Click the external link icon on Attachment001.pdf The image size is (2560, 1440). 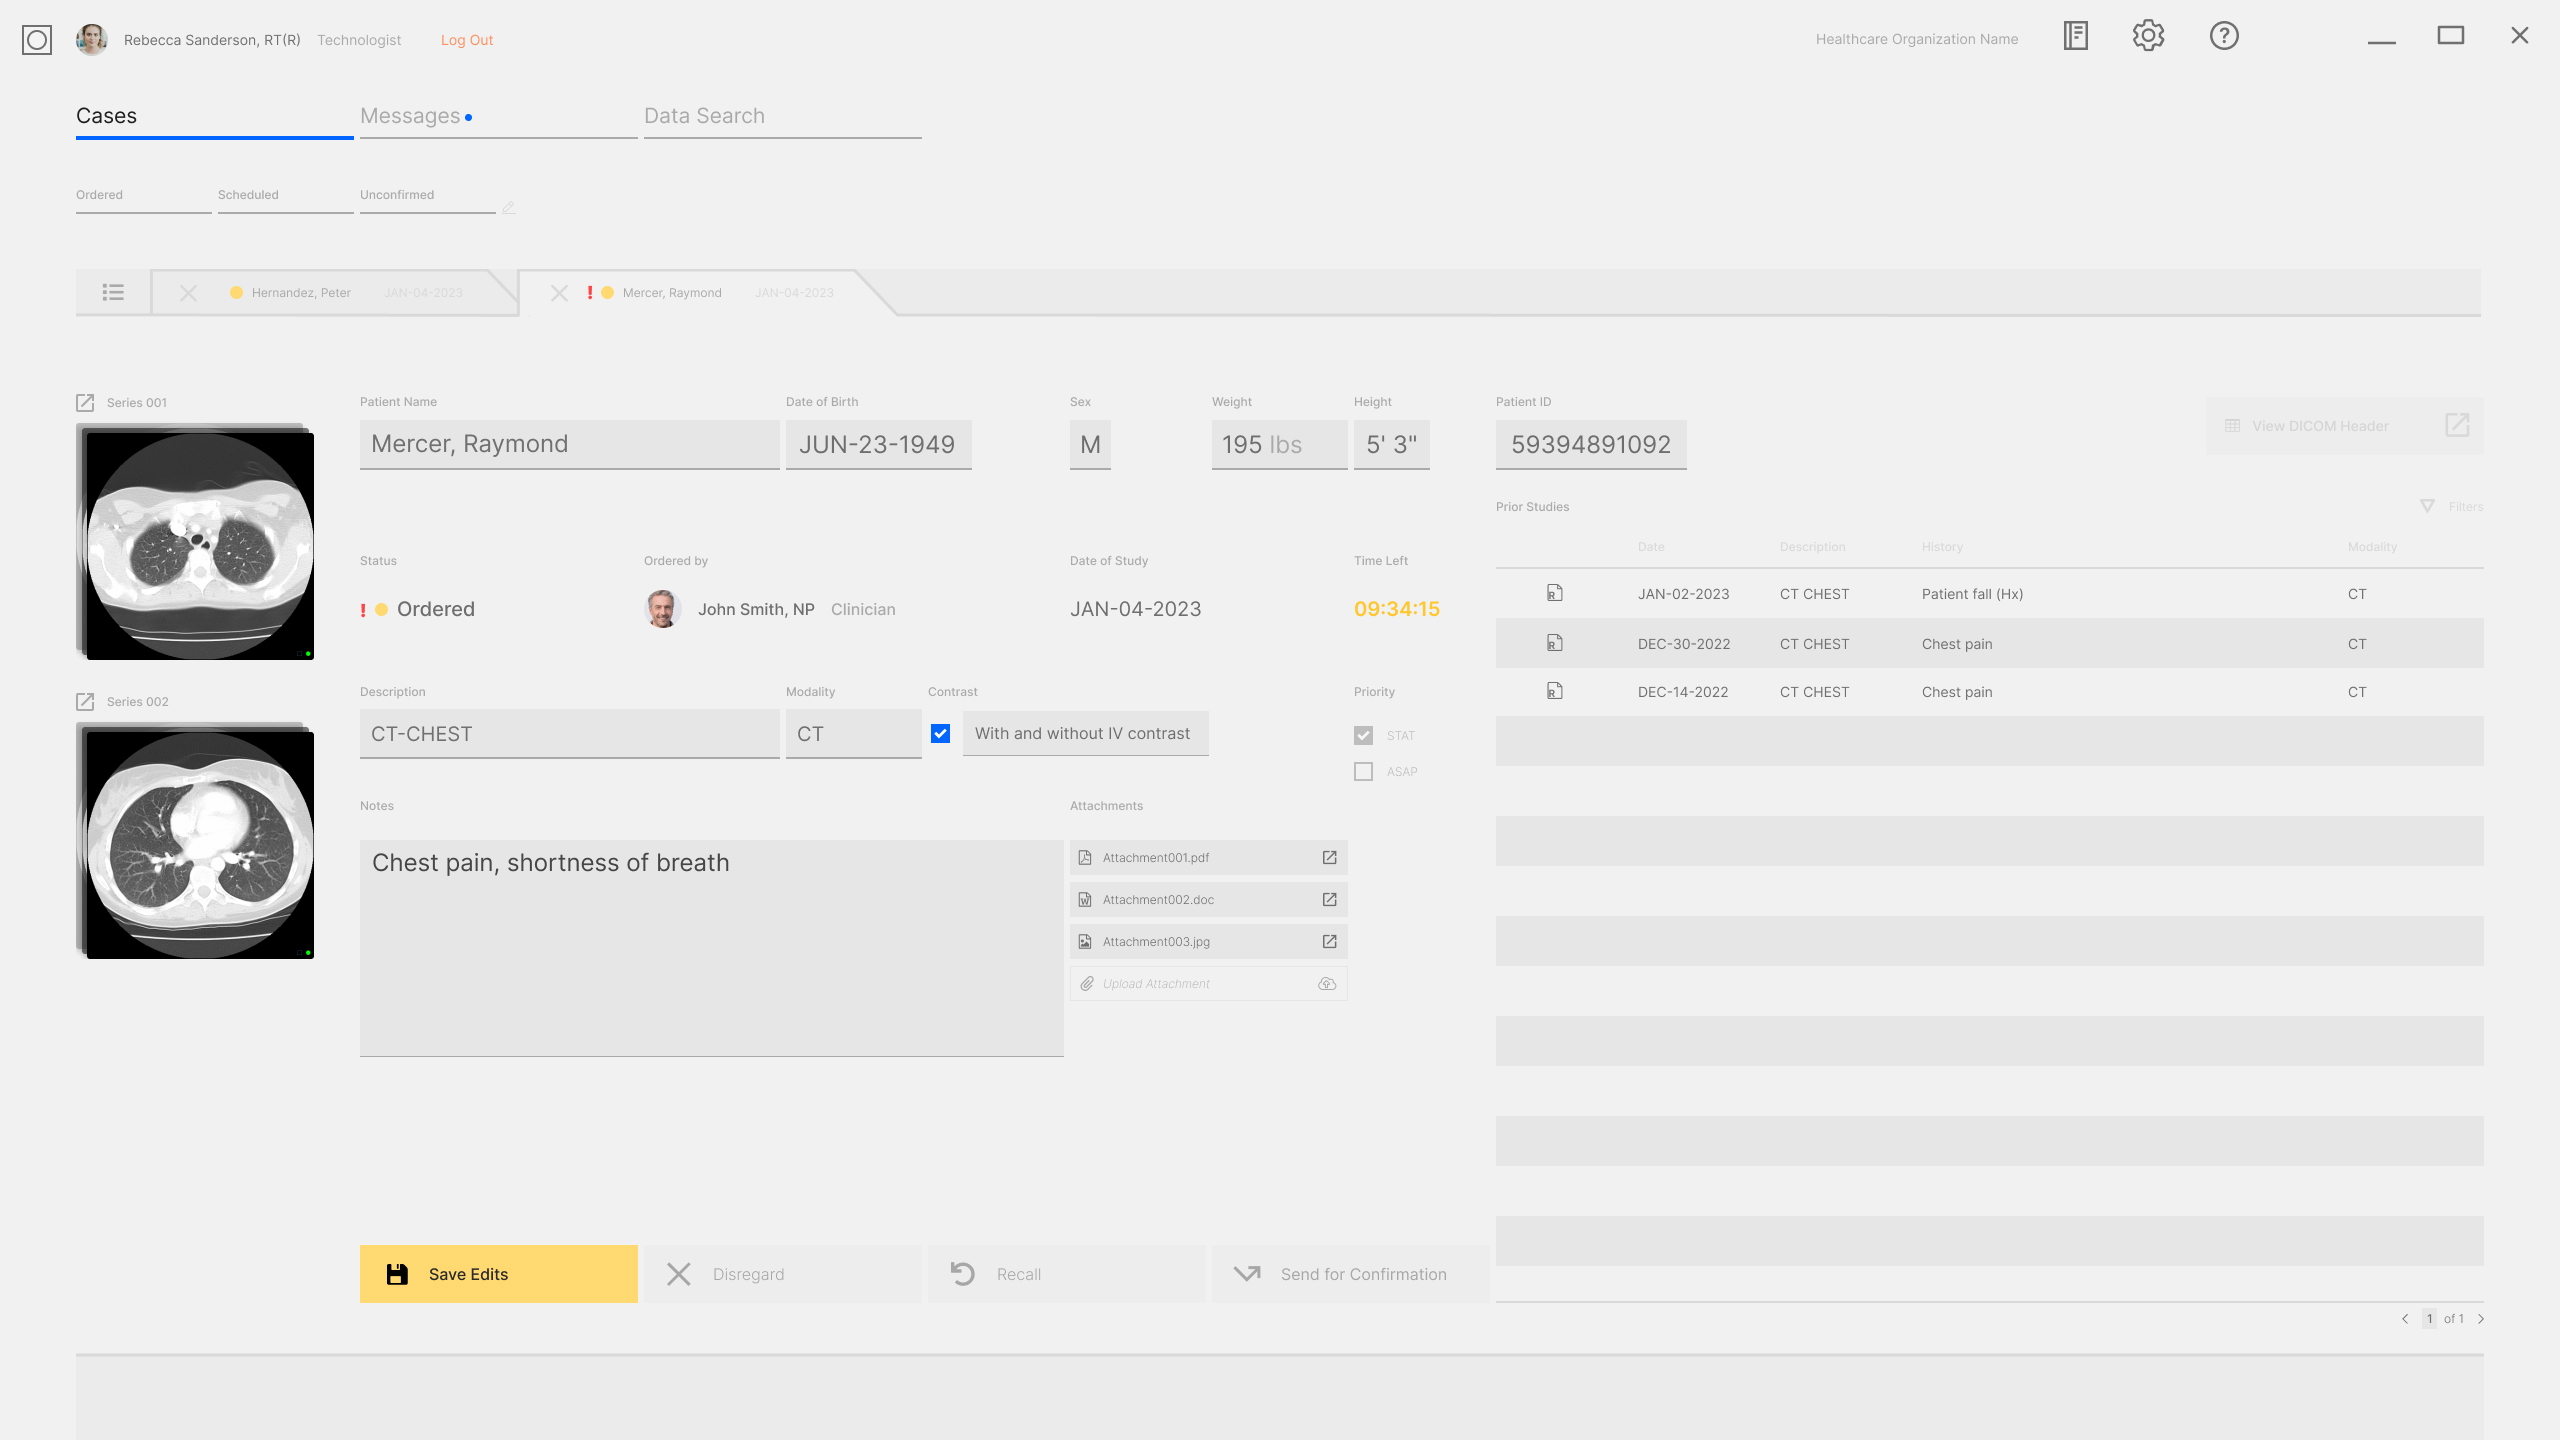[x=1329, y=858]
